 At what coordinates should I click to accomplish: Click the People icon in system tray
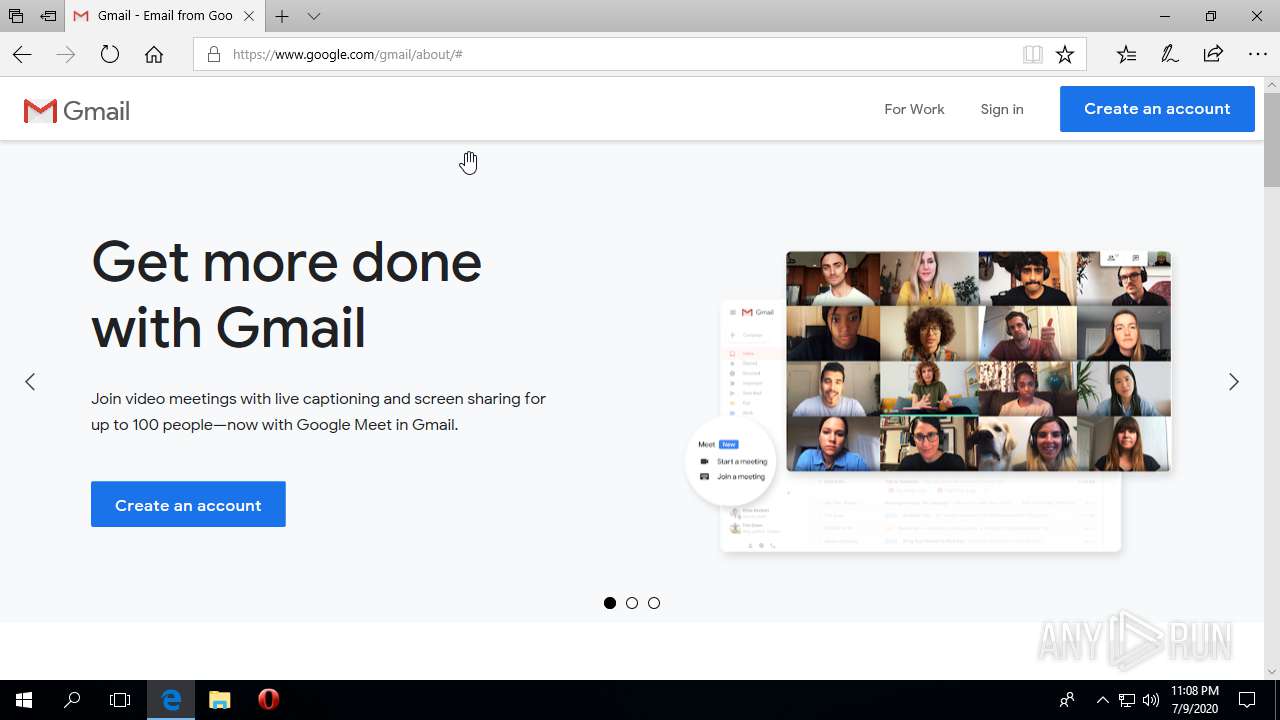(x=1067, y=700)
